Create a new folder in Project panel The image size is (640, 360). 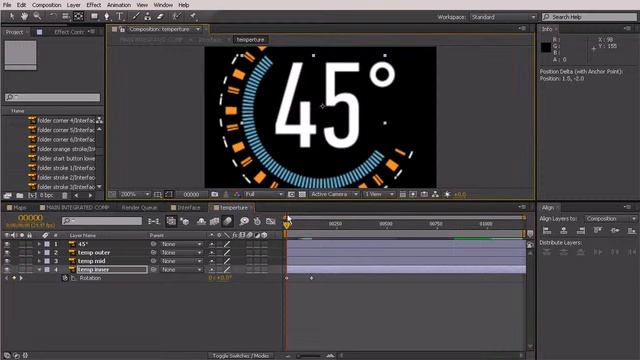[x=20, y=196]
